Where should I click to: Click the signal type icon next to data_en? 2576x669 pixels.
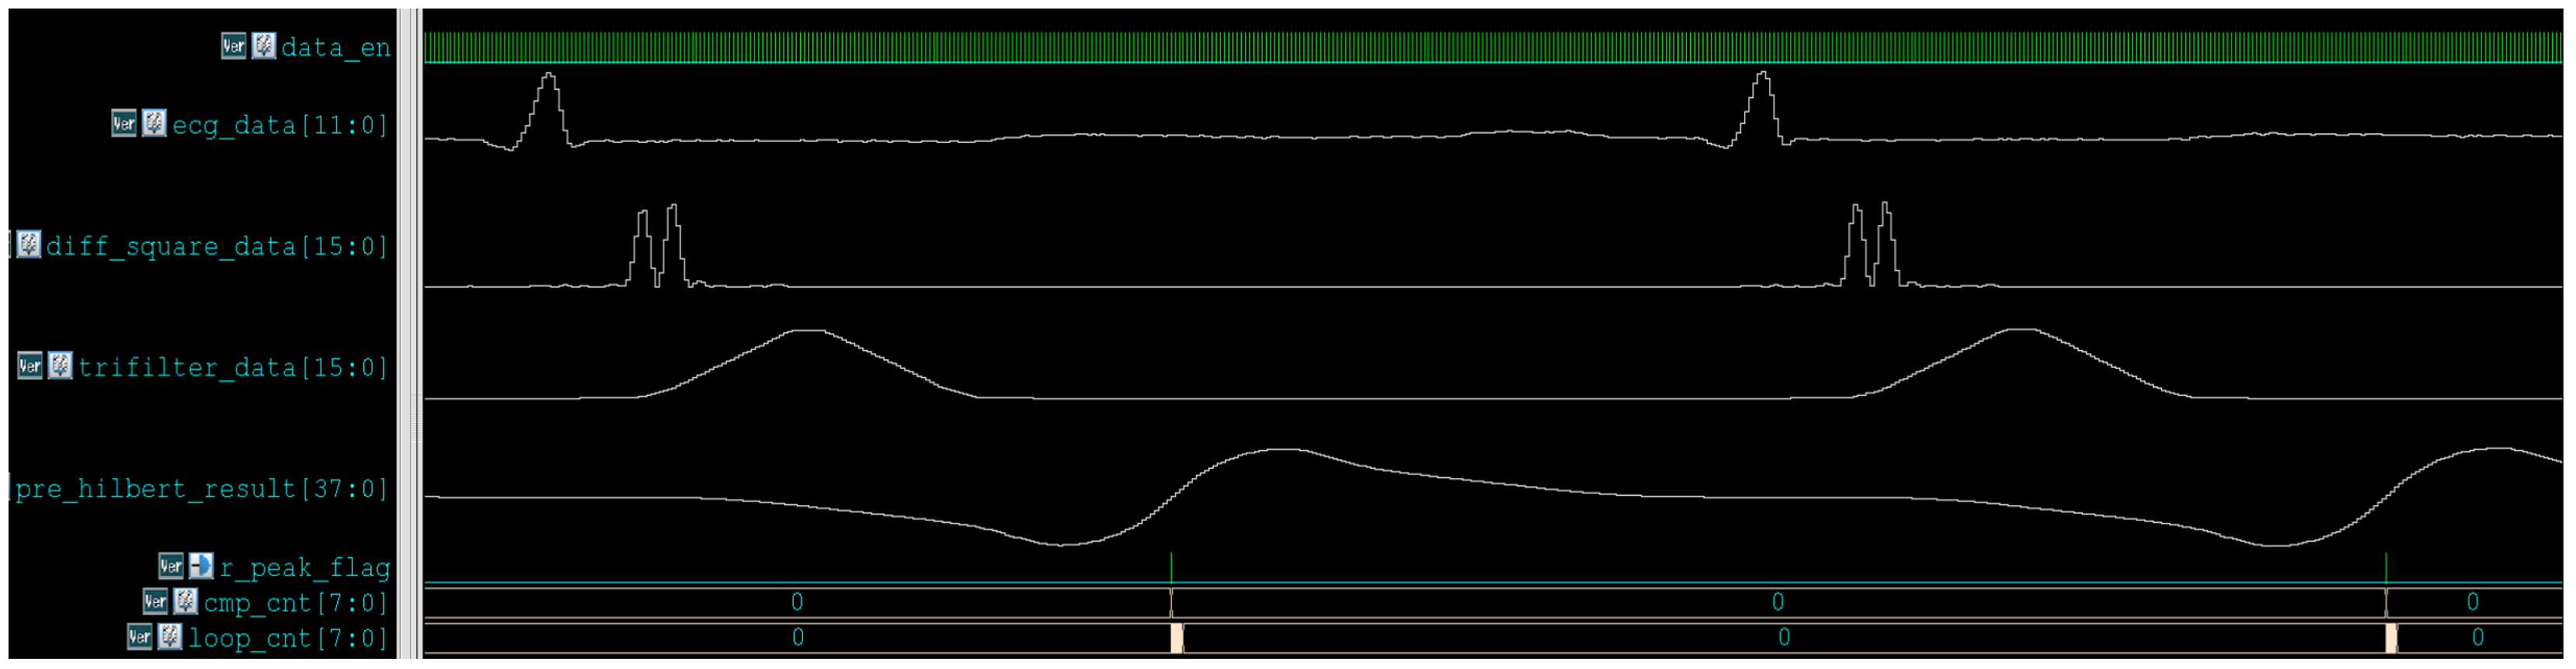tap(264, 46)
